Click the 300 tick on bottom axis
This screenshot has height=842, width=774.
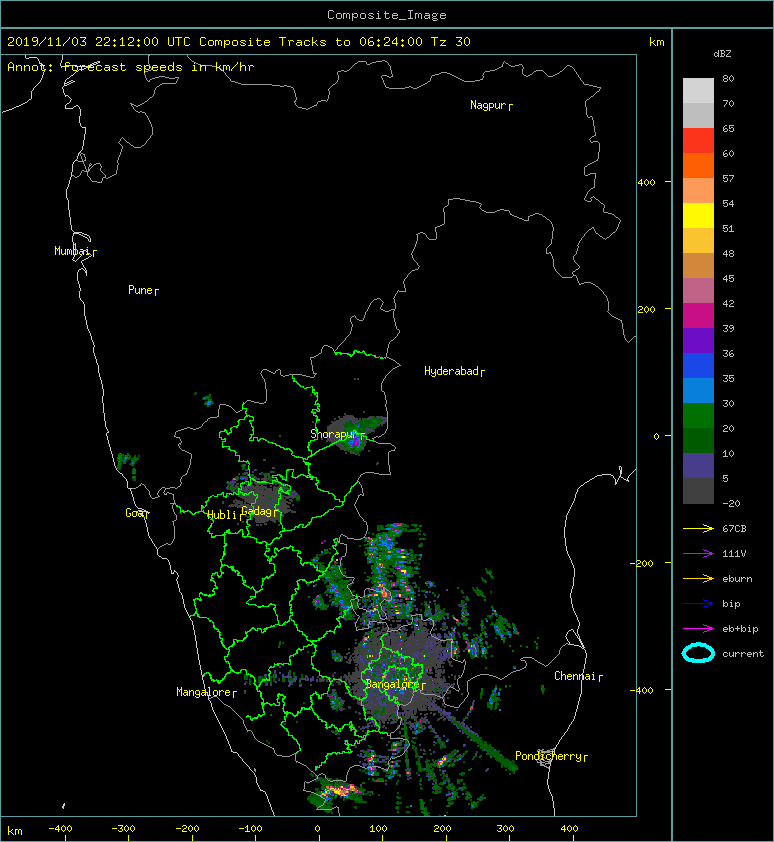click(x=505, y=829)
